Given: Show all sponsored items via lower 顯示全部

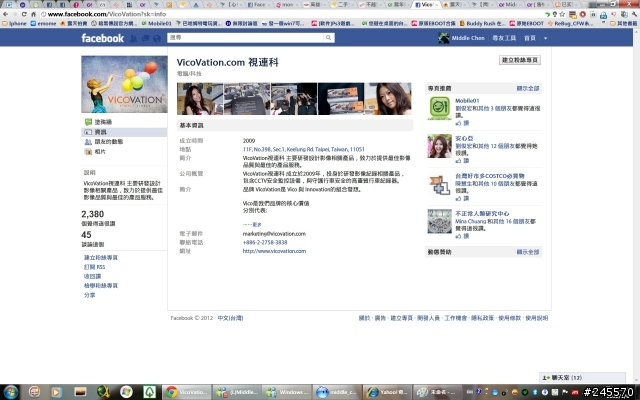Looking at the screenshot, I should pyautogui.click(x=528, y=252).
